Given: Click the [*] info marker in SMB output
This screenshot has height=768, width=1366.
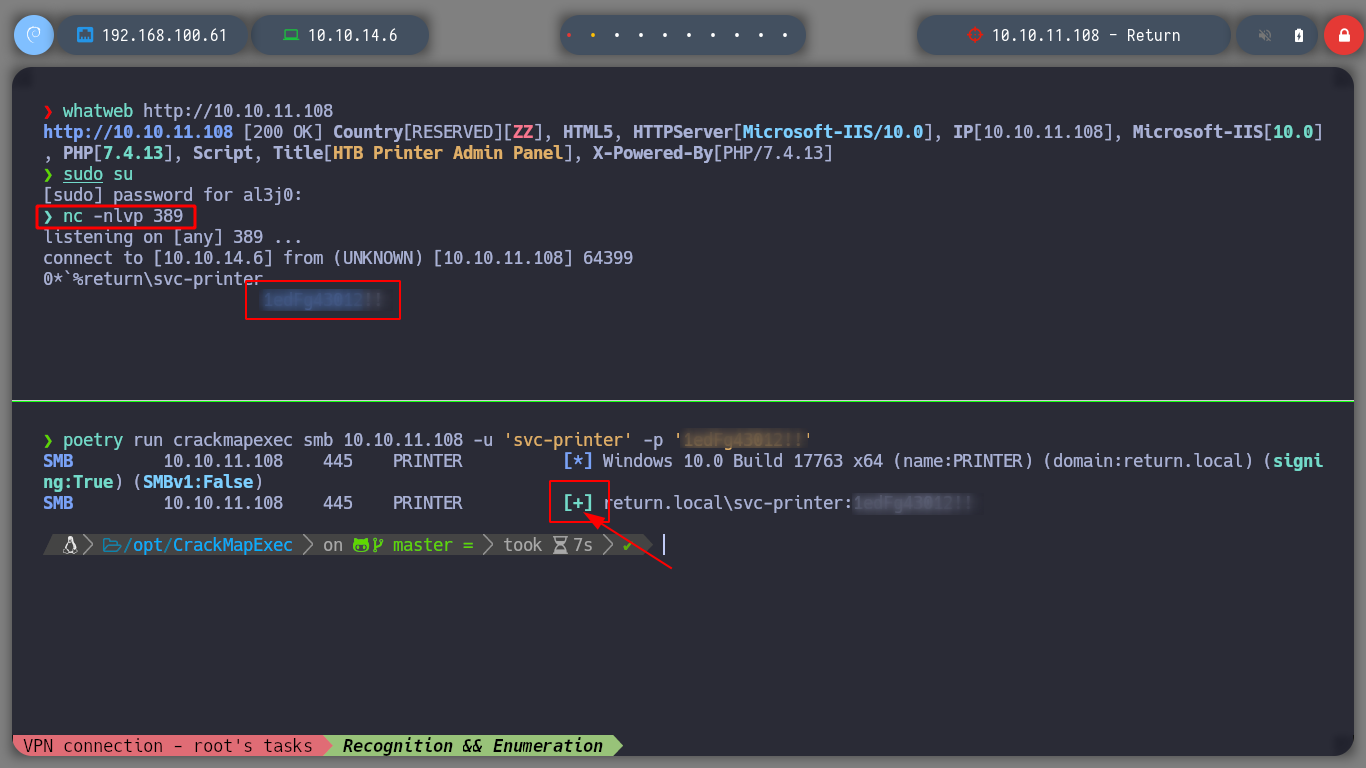Looking at the screenshot, I should coord(578,460).
